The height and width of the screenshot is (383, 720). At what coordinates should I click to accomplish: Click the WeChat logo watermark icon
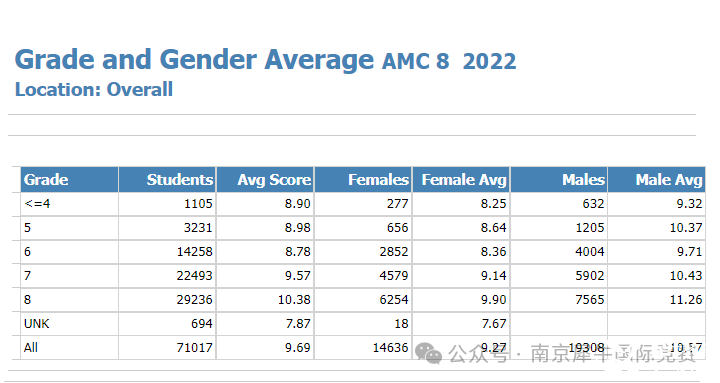[428, 353]
